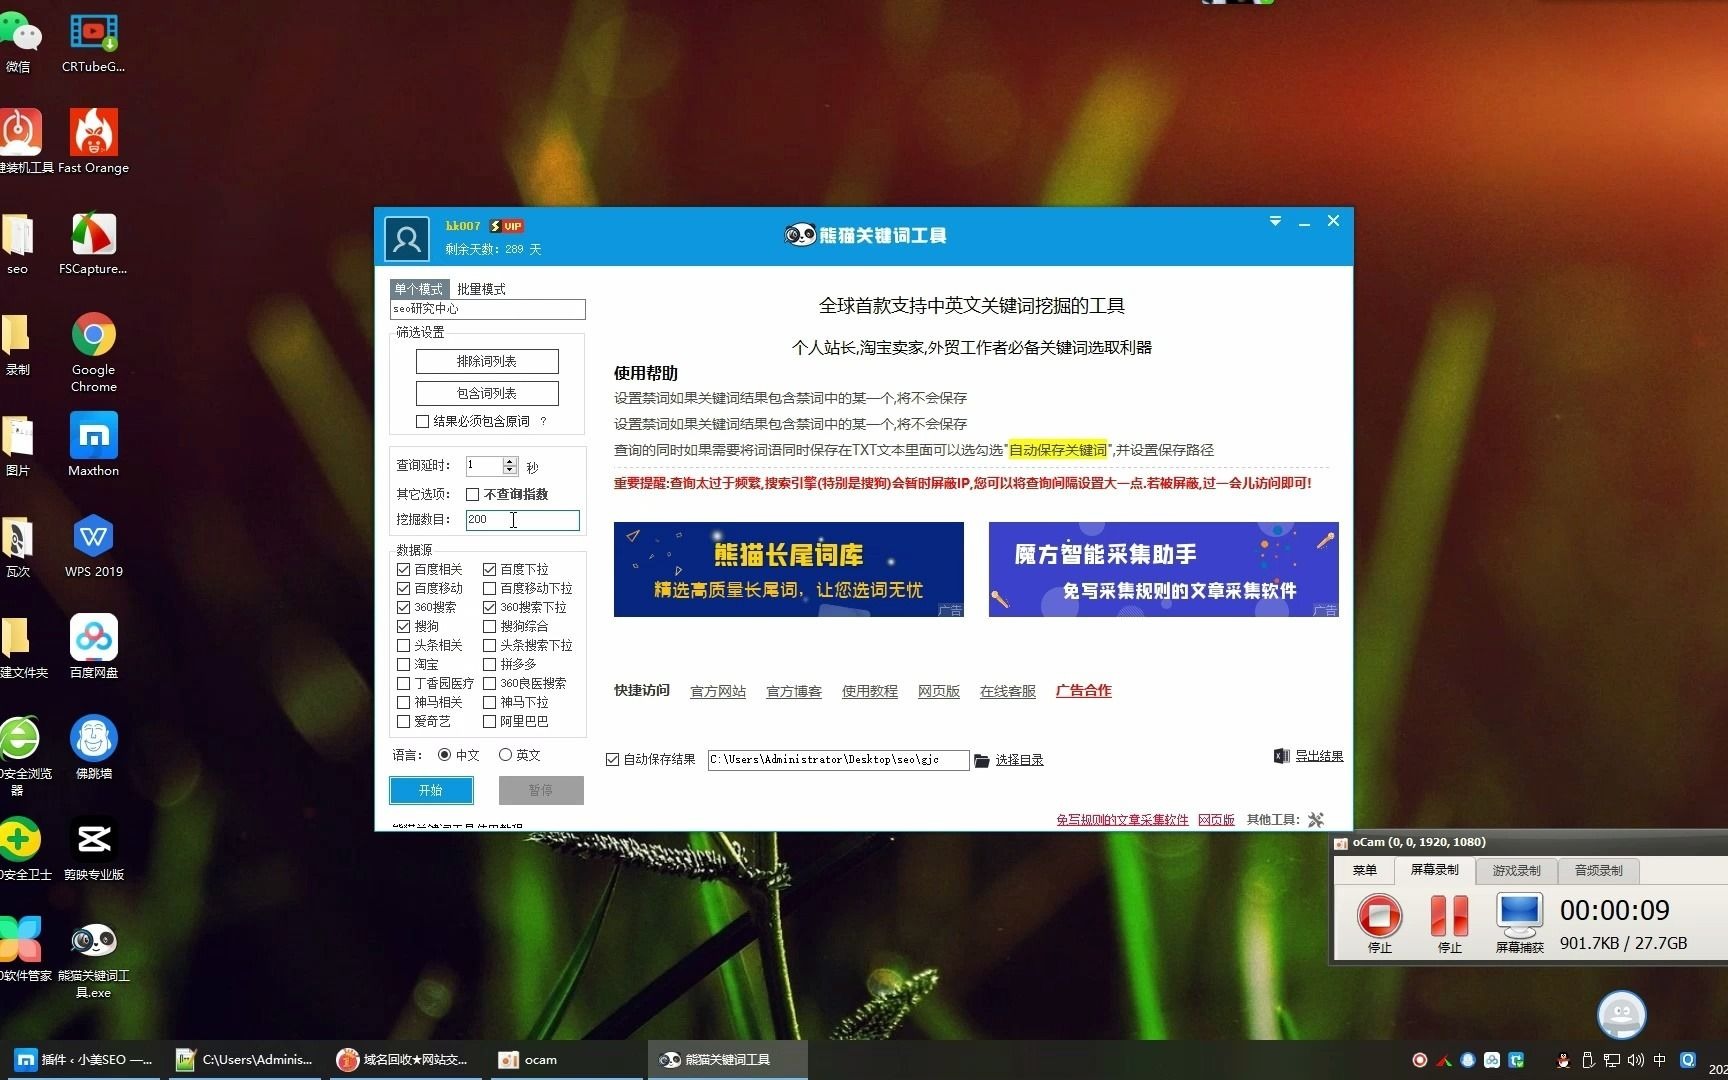
Task: Click the pause icon in oCam
Action: (x=1449, y=916)
